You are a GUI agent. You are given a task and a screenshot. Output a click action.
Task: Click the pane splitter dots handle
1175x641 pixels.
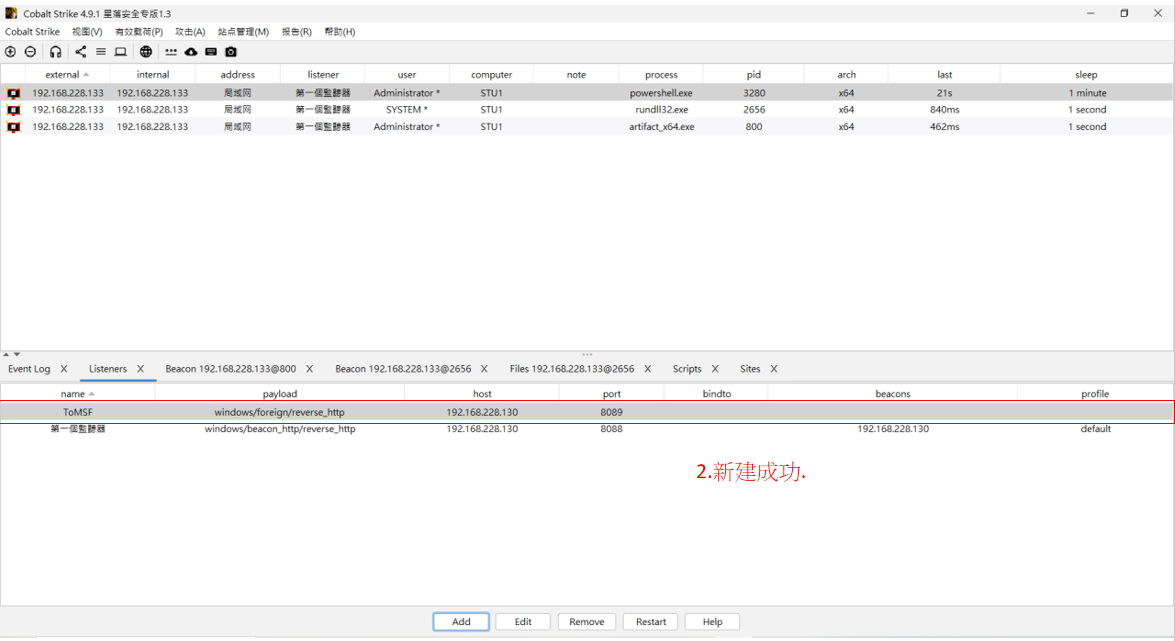coord(588,354)
